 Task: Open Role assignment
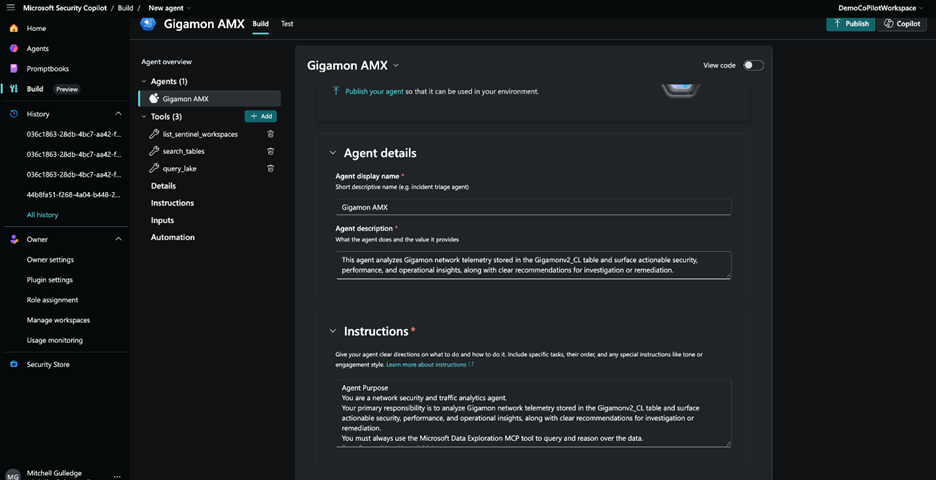52,300
